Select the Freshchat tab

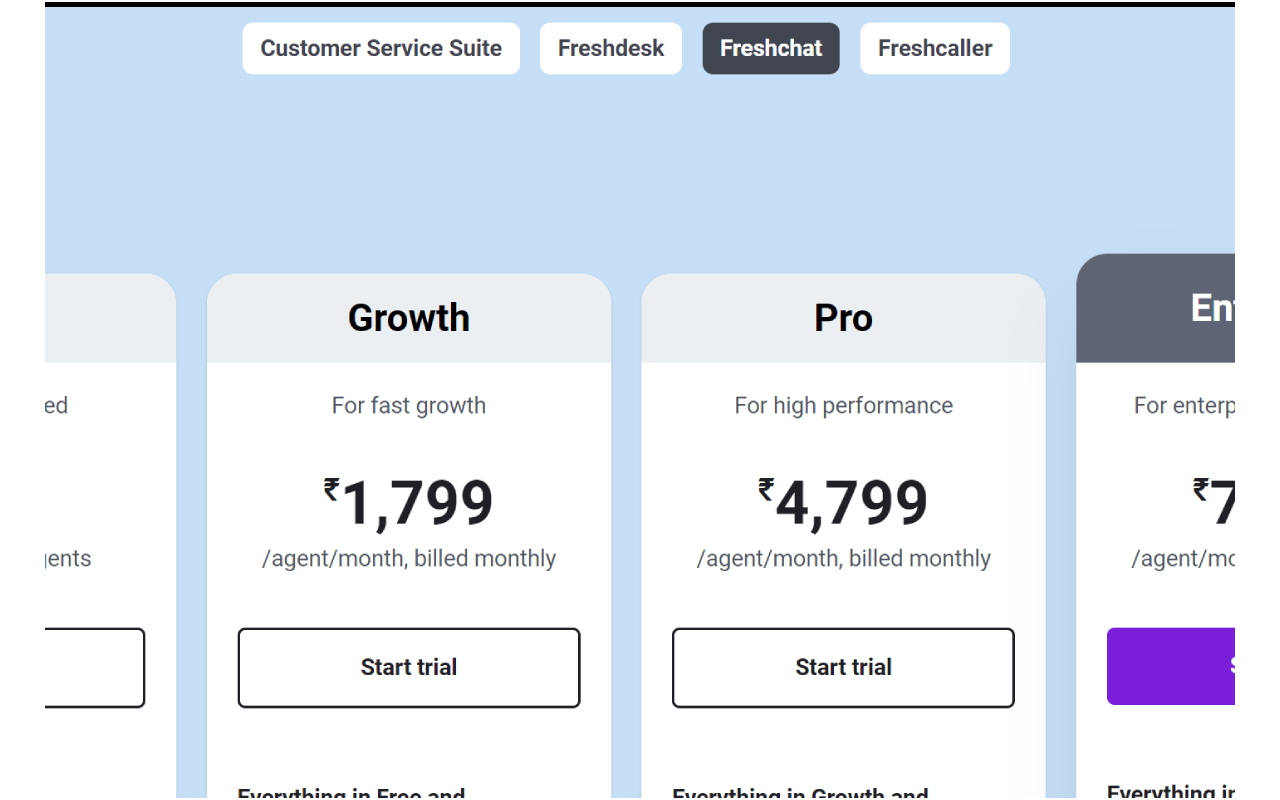click(771, 48)
